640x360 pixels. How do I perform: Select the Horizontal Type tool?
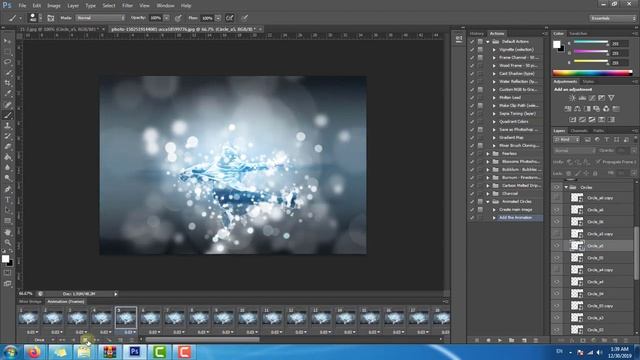(7, 200)
